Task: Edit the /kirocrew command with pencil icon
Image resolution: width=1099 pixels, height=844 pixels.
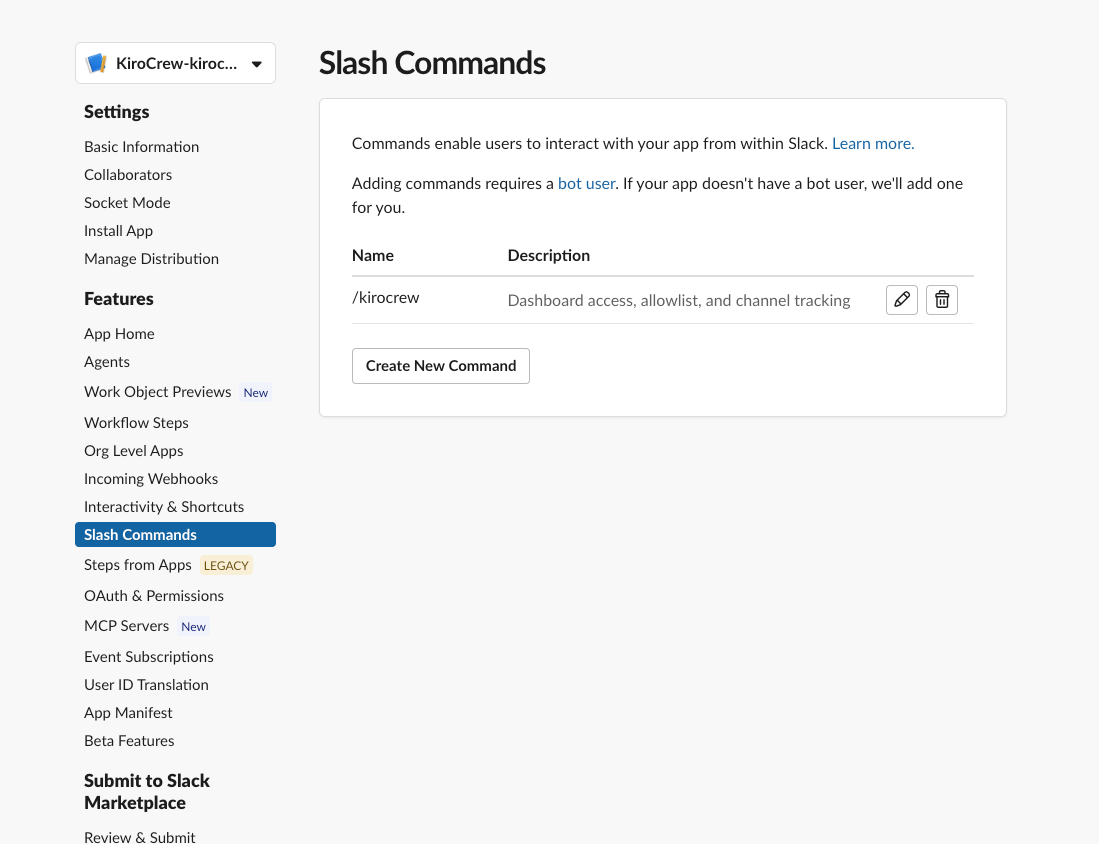Action: click(901, 300)
